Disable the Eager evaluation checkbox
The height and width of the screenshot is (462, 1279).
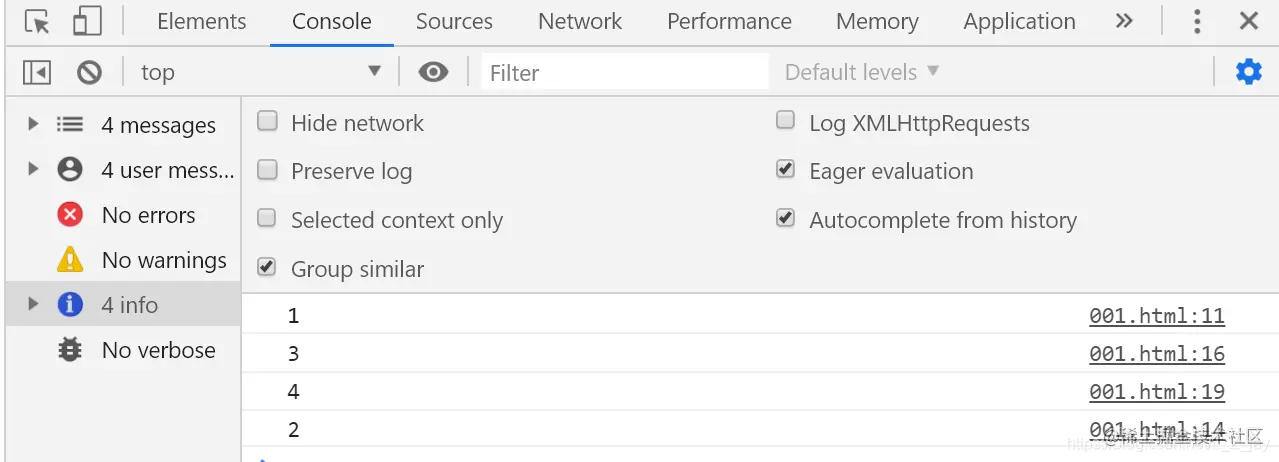[x=785, y=170]
